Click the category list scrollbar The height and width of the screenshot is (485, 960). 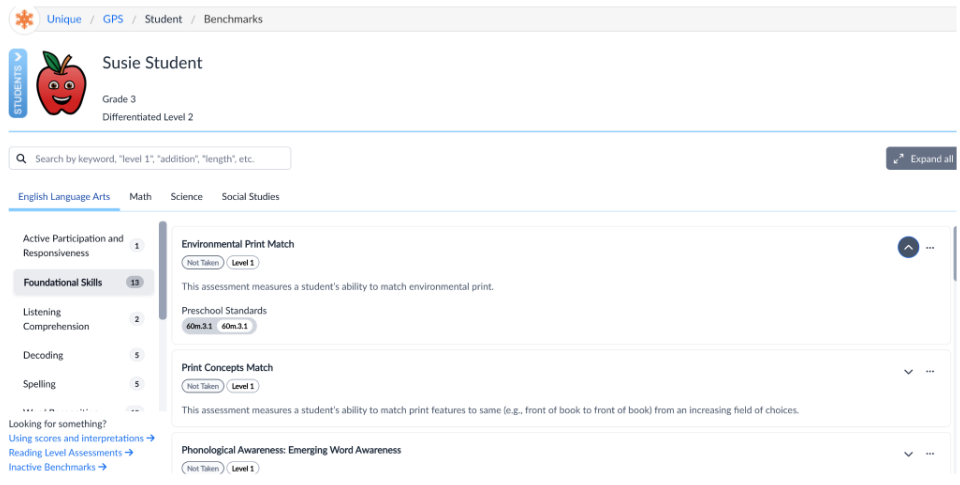click(x=163, y=270)
